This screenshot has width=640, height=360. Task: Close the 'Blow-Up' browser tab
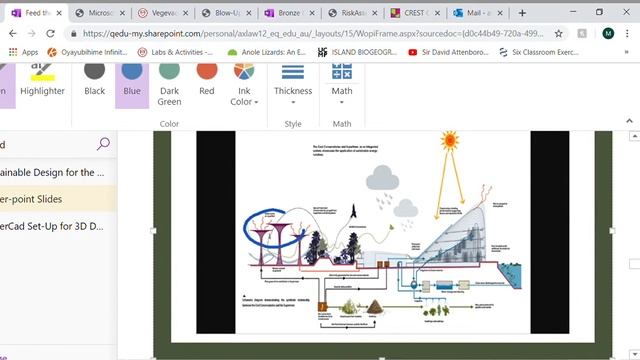(x=249, y=13)
